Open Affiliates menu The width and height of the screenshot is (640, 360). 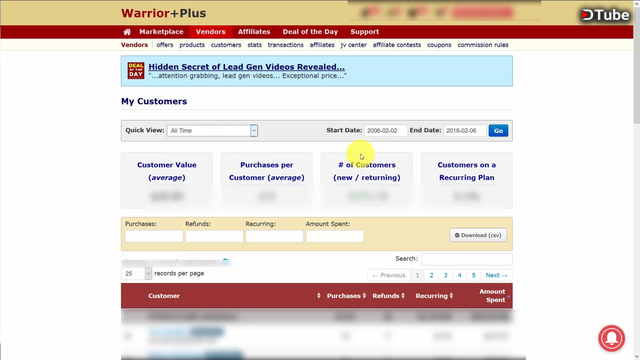click(254, 32)
